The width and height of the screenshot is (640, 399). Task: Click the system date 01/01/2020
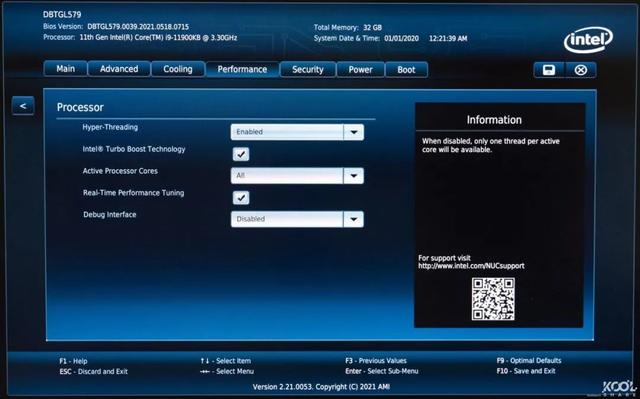point(402,39)
